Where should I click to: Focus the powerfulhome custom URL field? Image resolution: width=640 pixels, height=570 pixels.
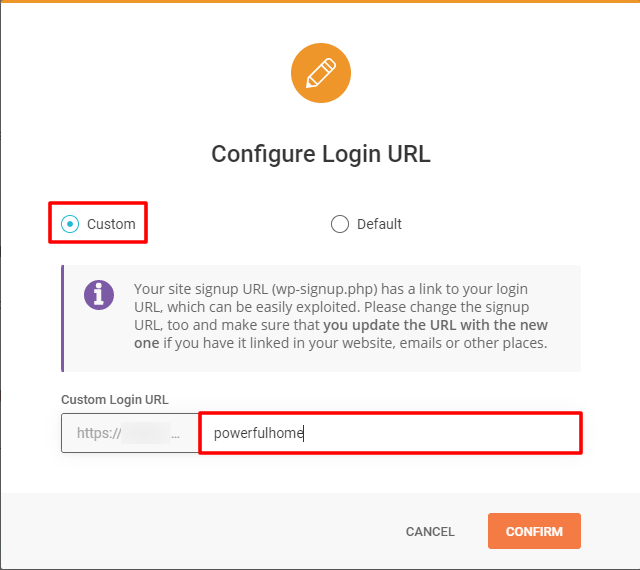click(390, 433)
